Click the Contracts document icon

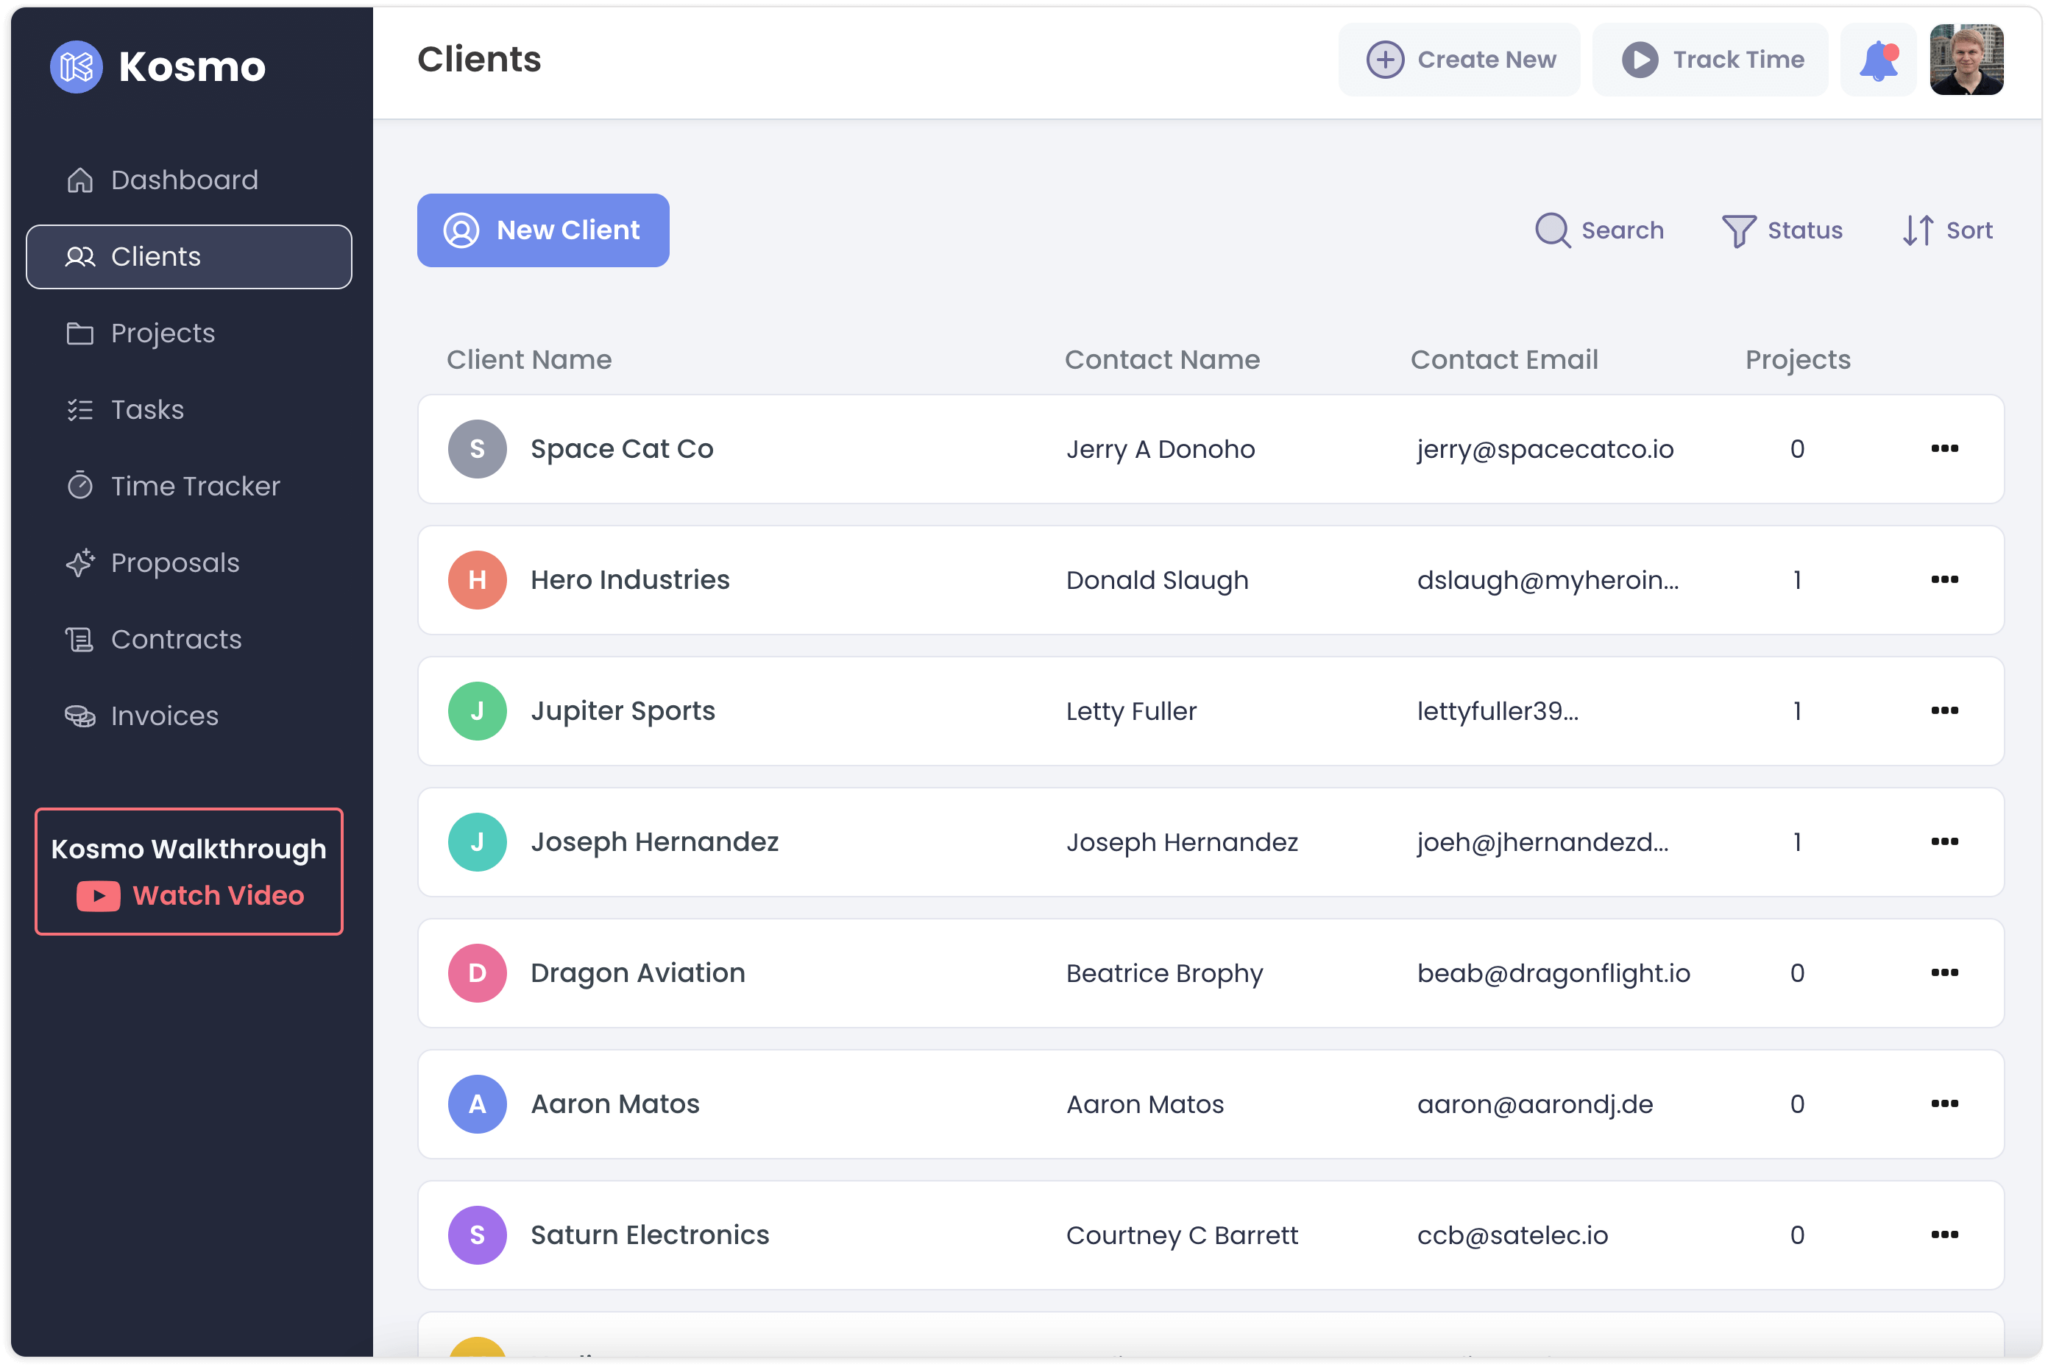[x=80, y=639]
